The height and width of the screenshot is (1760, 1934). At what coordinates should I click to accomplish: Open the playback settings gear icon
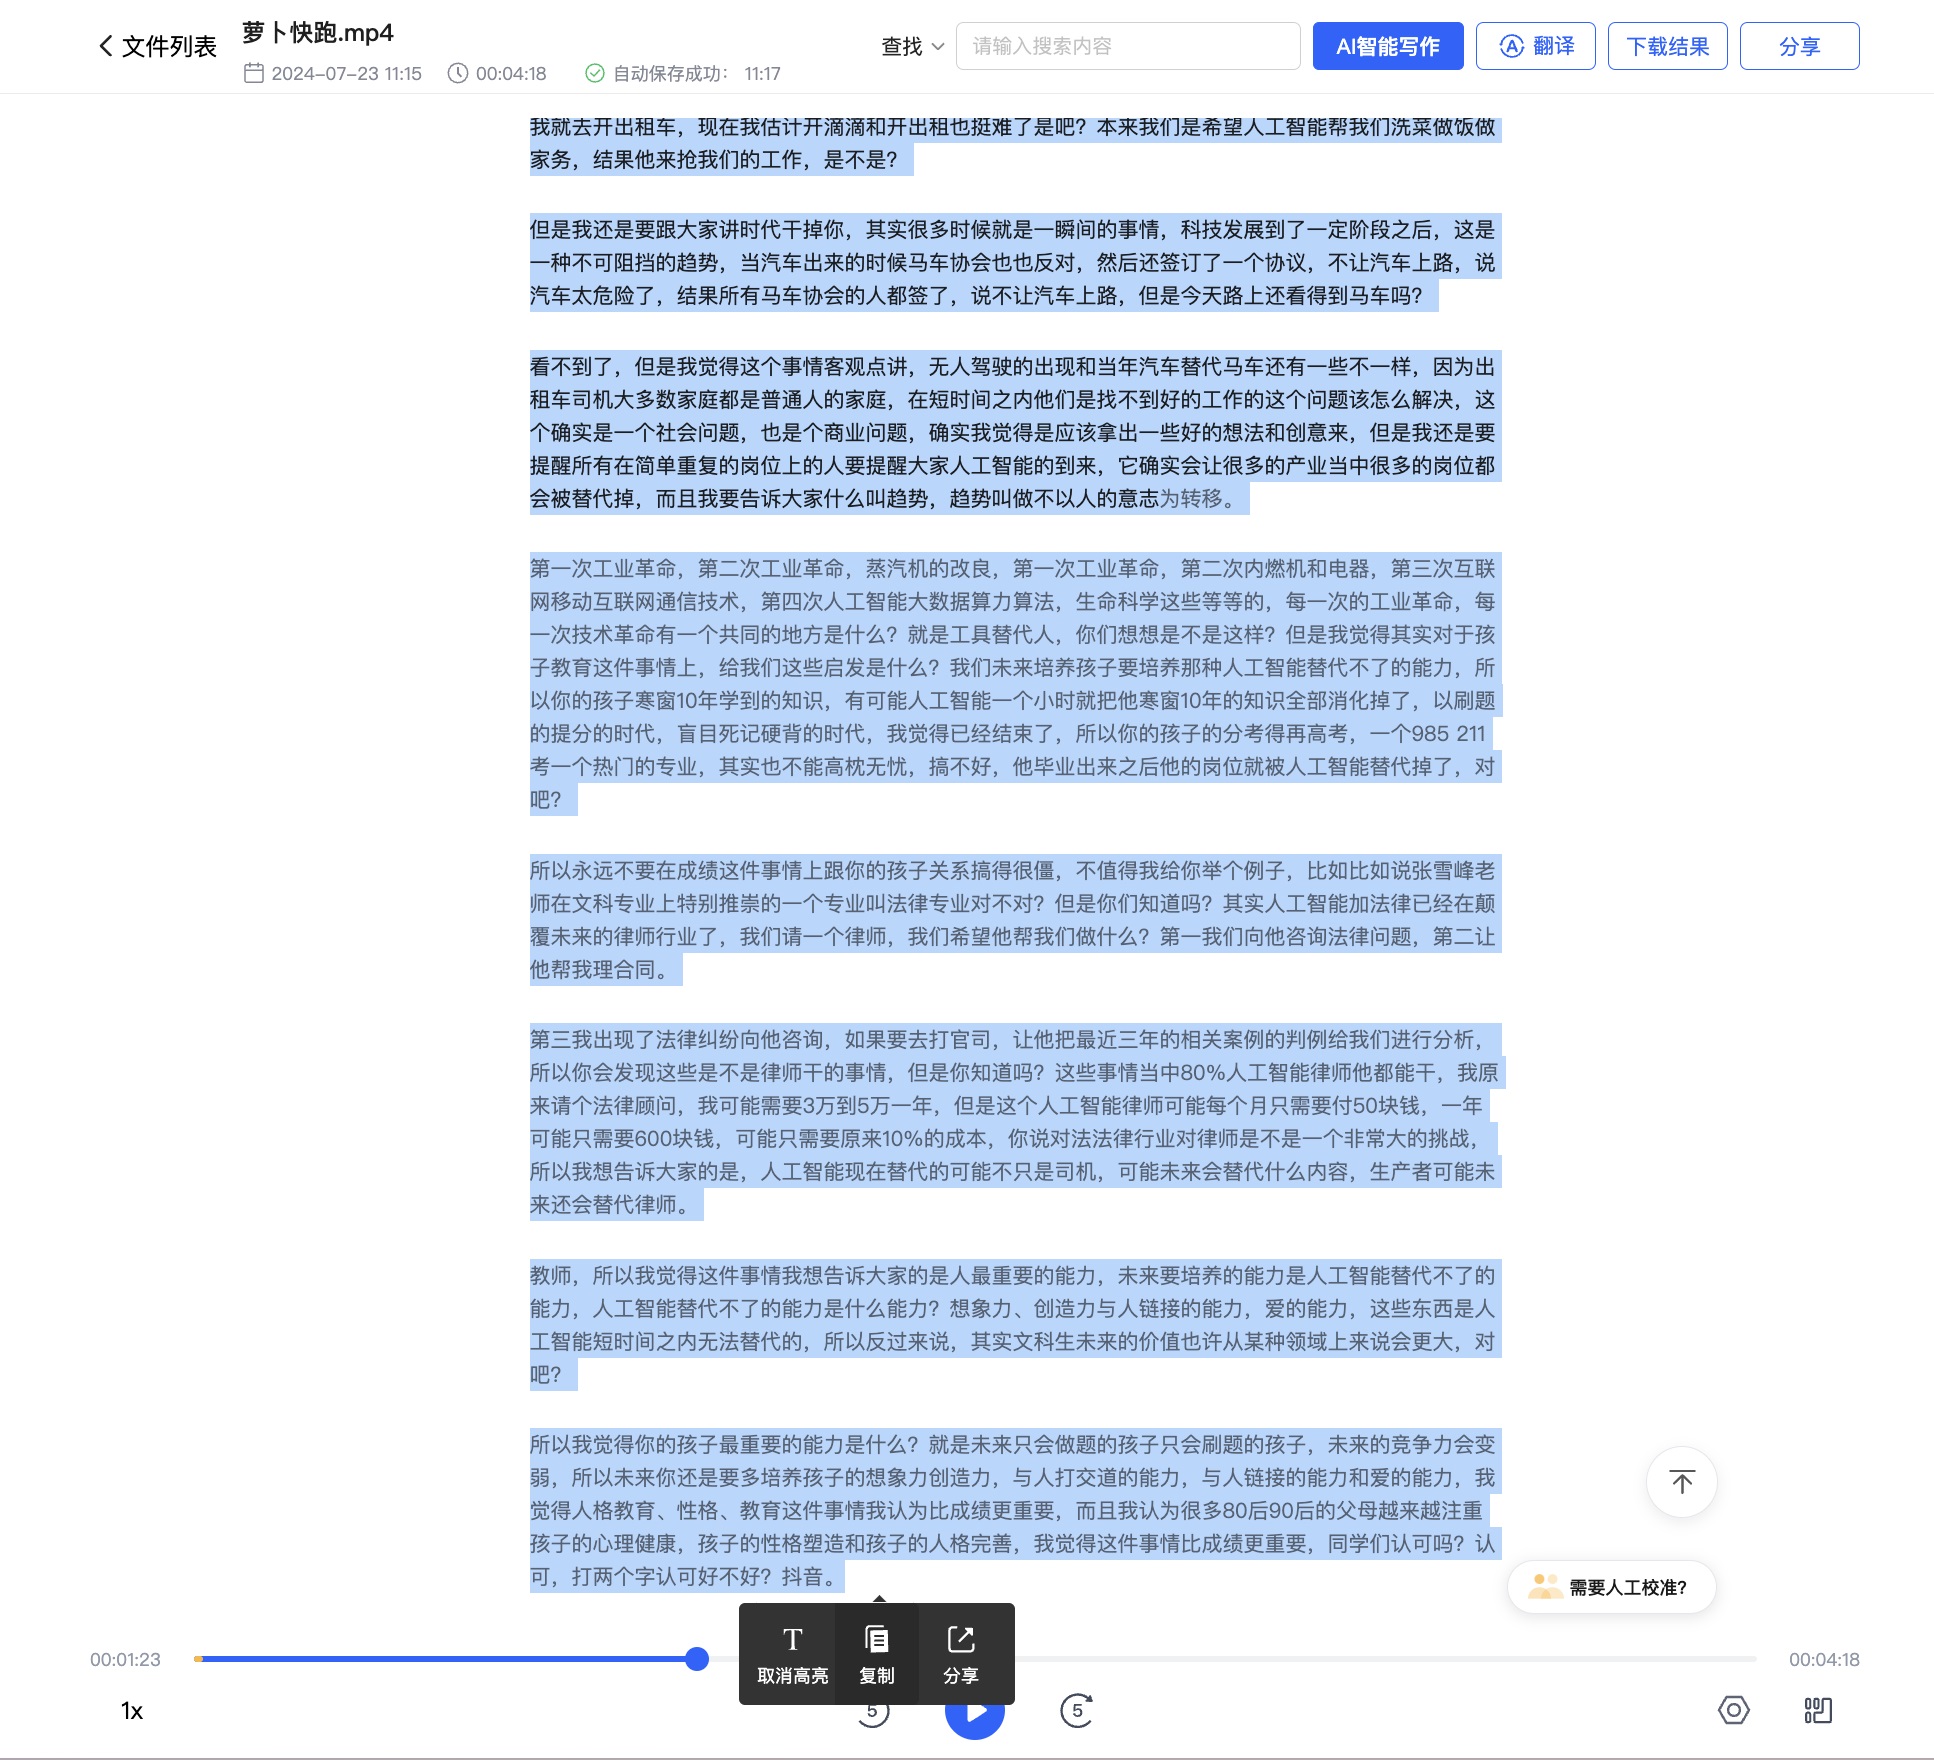click(1734, 1711)
